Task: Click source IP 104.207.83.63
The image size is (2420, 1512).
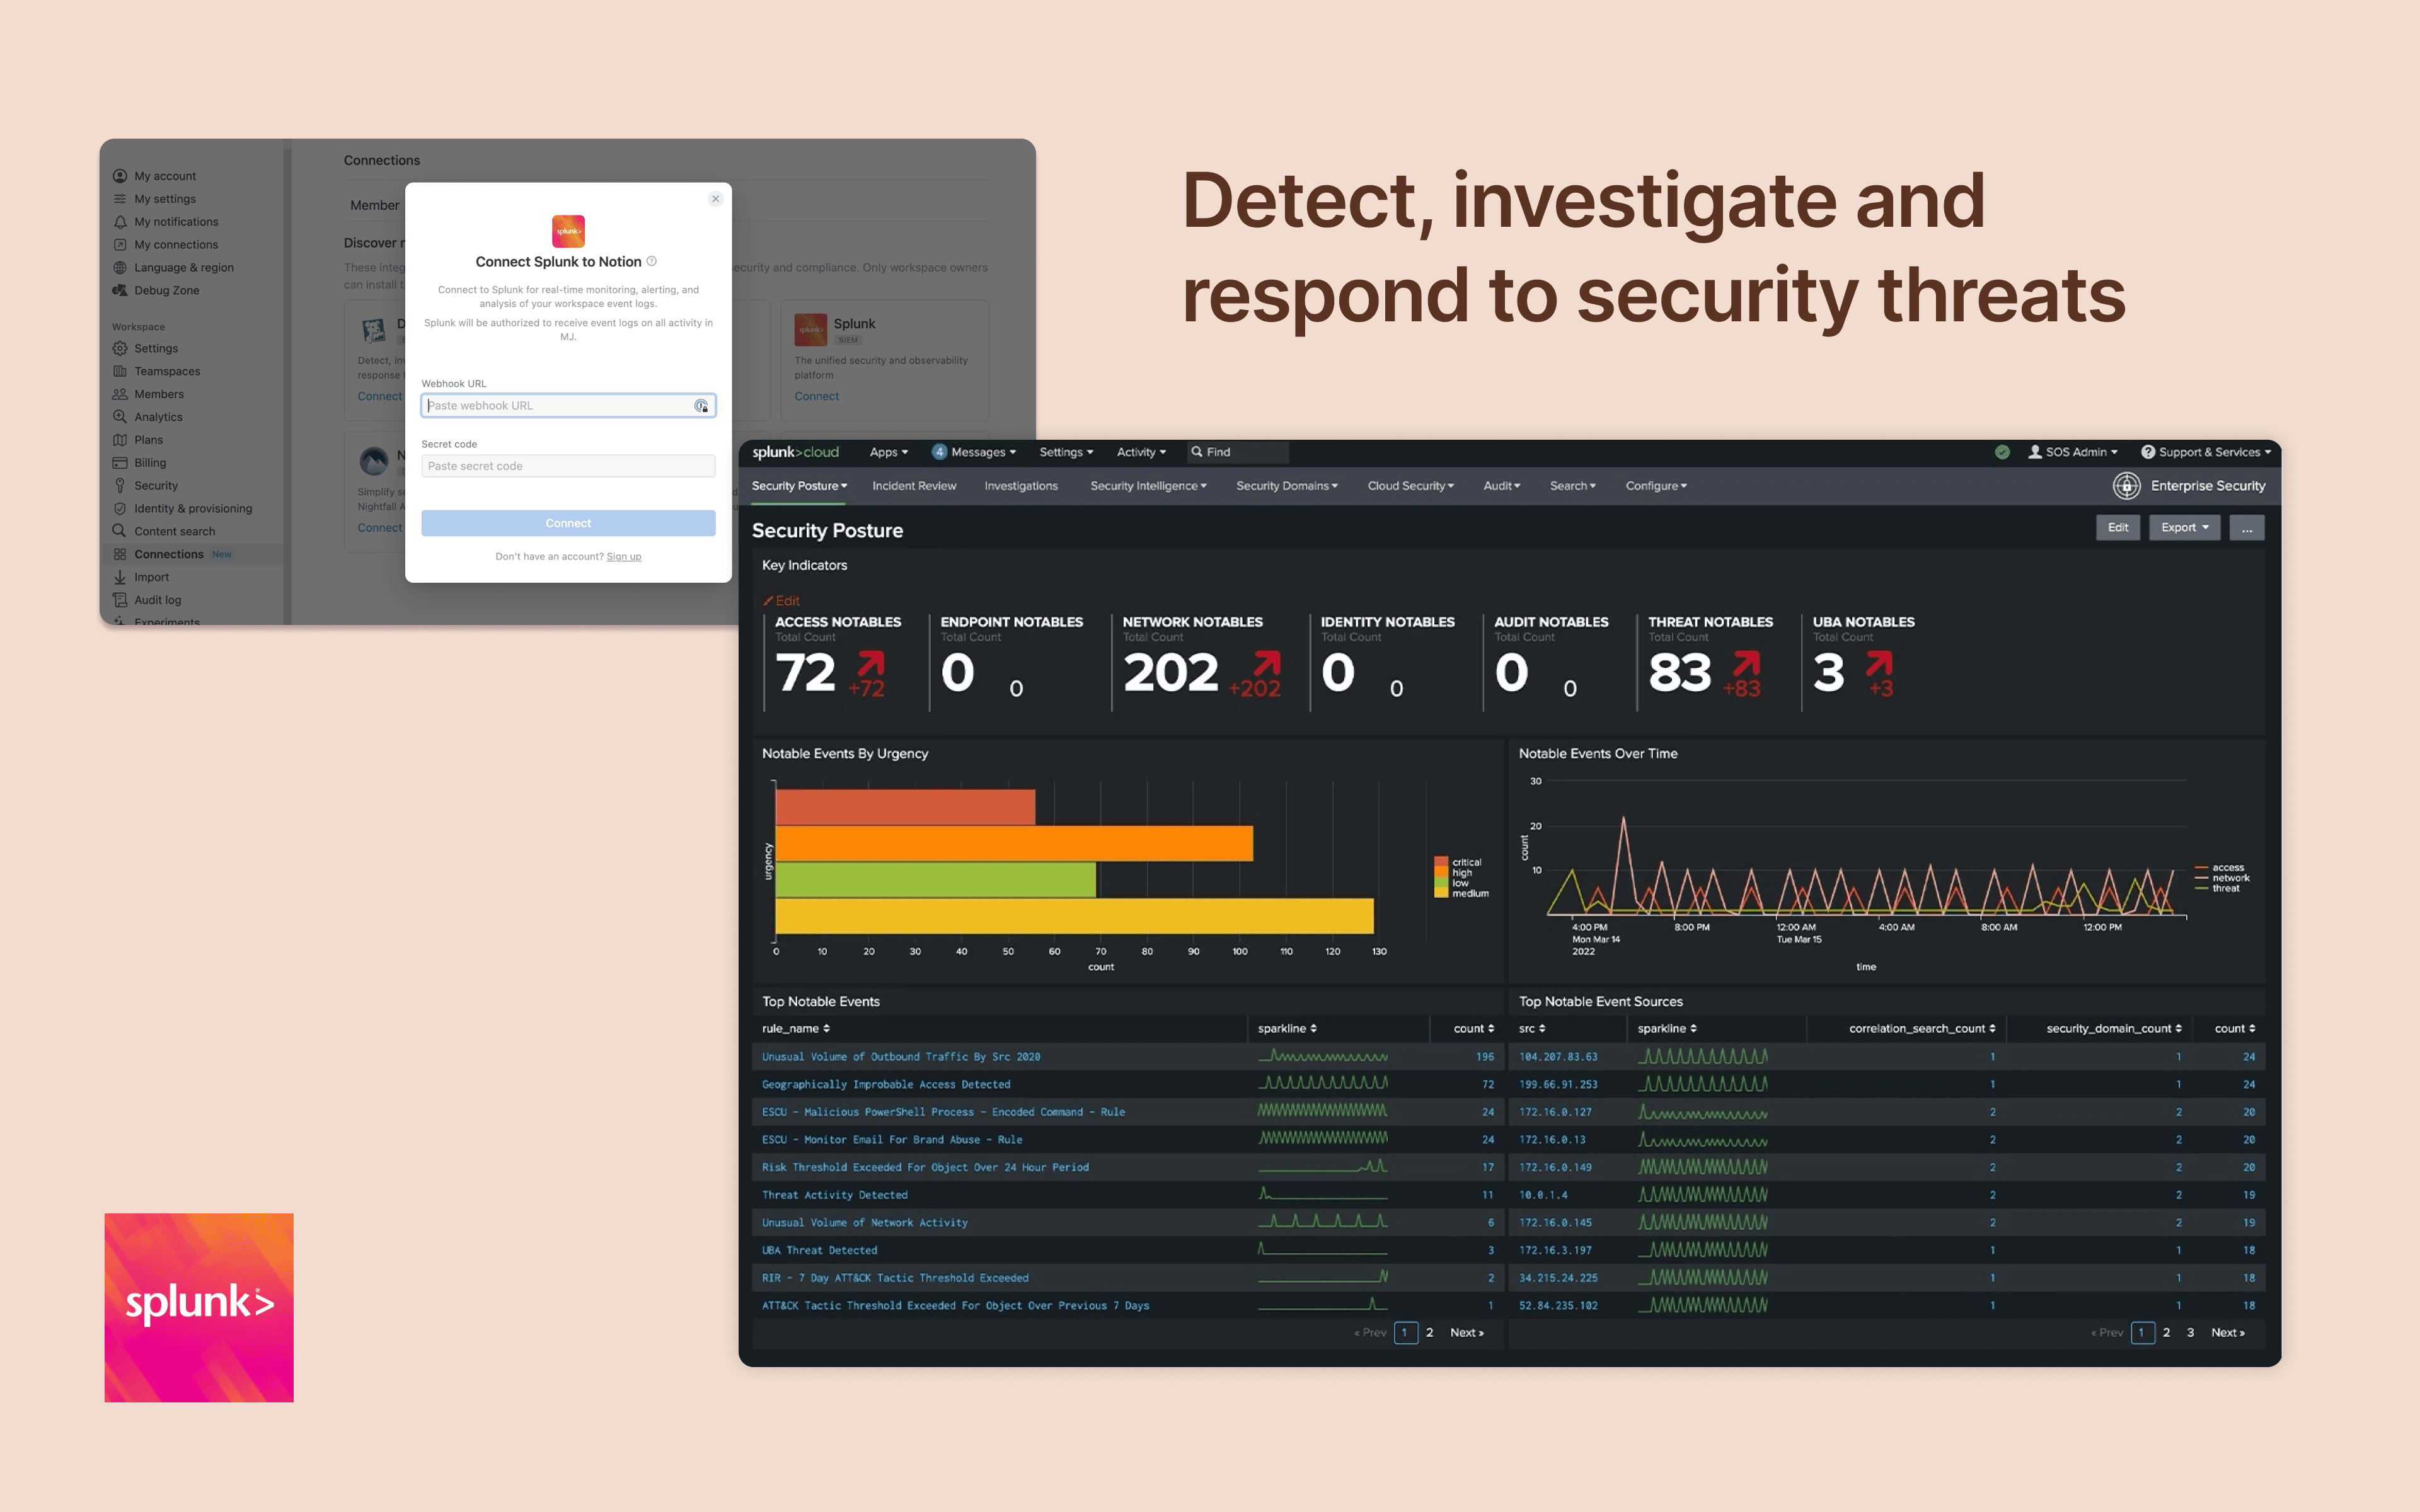Action: 1558,1057
